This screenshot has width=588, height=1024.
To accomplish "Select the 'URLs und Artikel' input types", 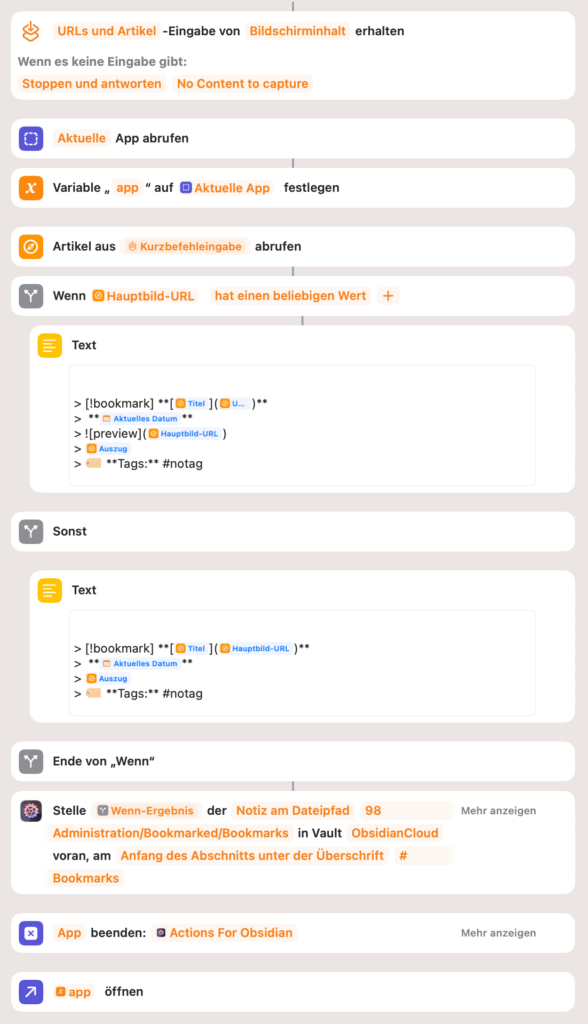I will tap(106, 31).
